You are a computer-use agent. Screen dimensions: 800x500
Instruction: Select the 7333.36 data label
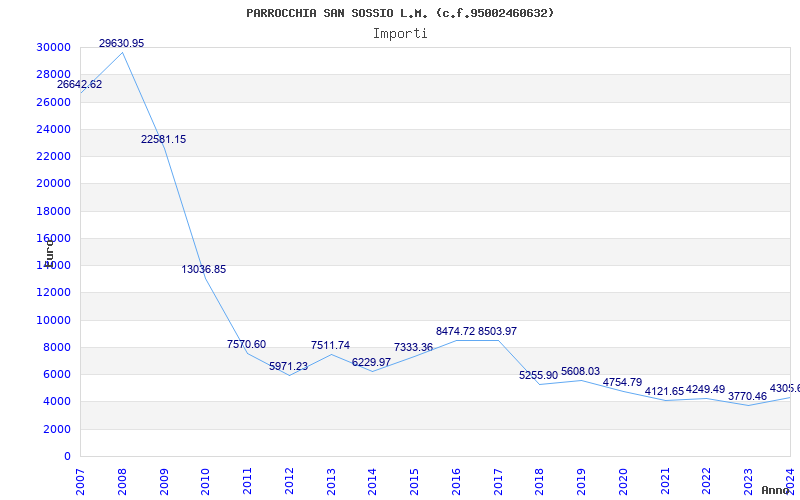413,347
